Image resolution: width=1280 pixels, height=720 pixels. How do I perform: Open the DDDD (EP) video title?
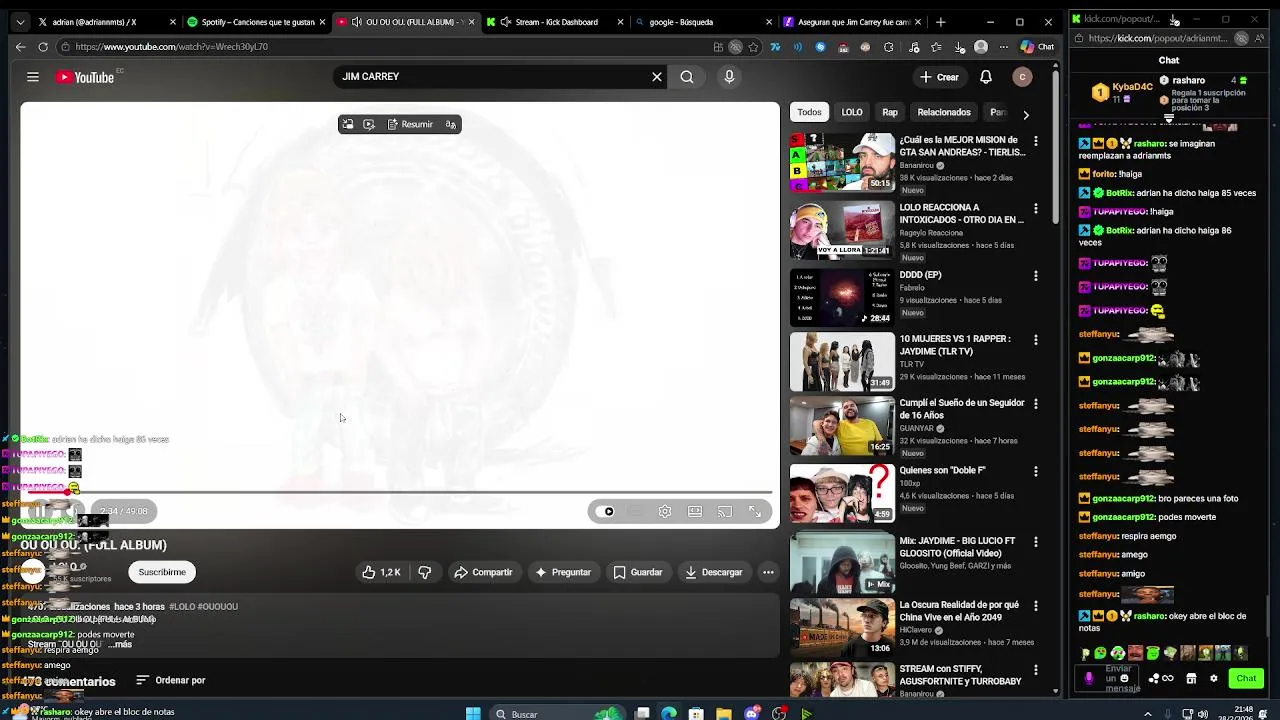[x=920, y=275]
